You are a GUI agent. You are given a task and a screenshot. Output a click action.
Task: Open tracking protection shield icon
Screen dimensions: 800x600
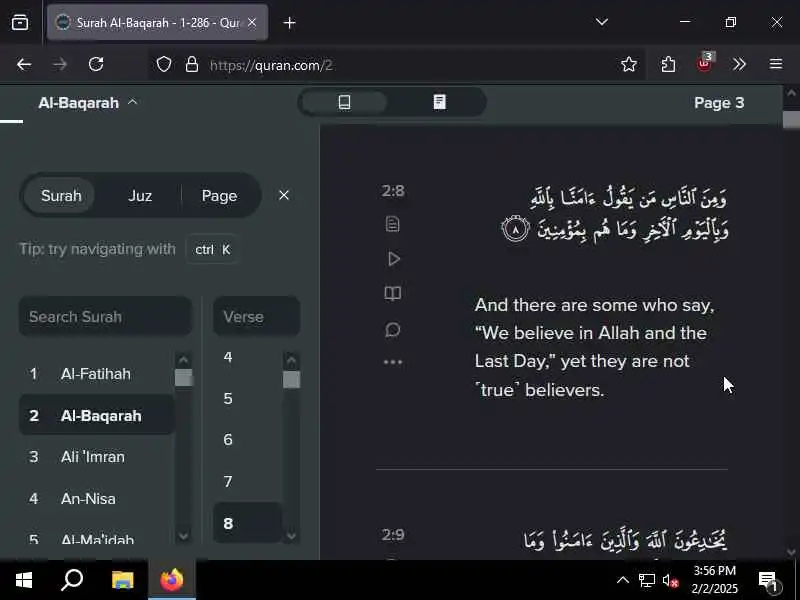[163, 64]
